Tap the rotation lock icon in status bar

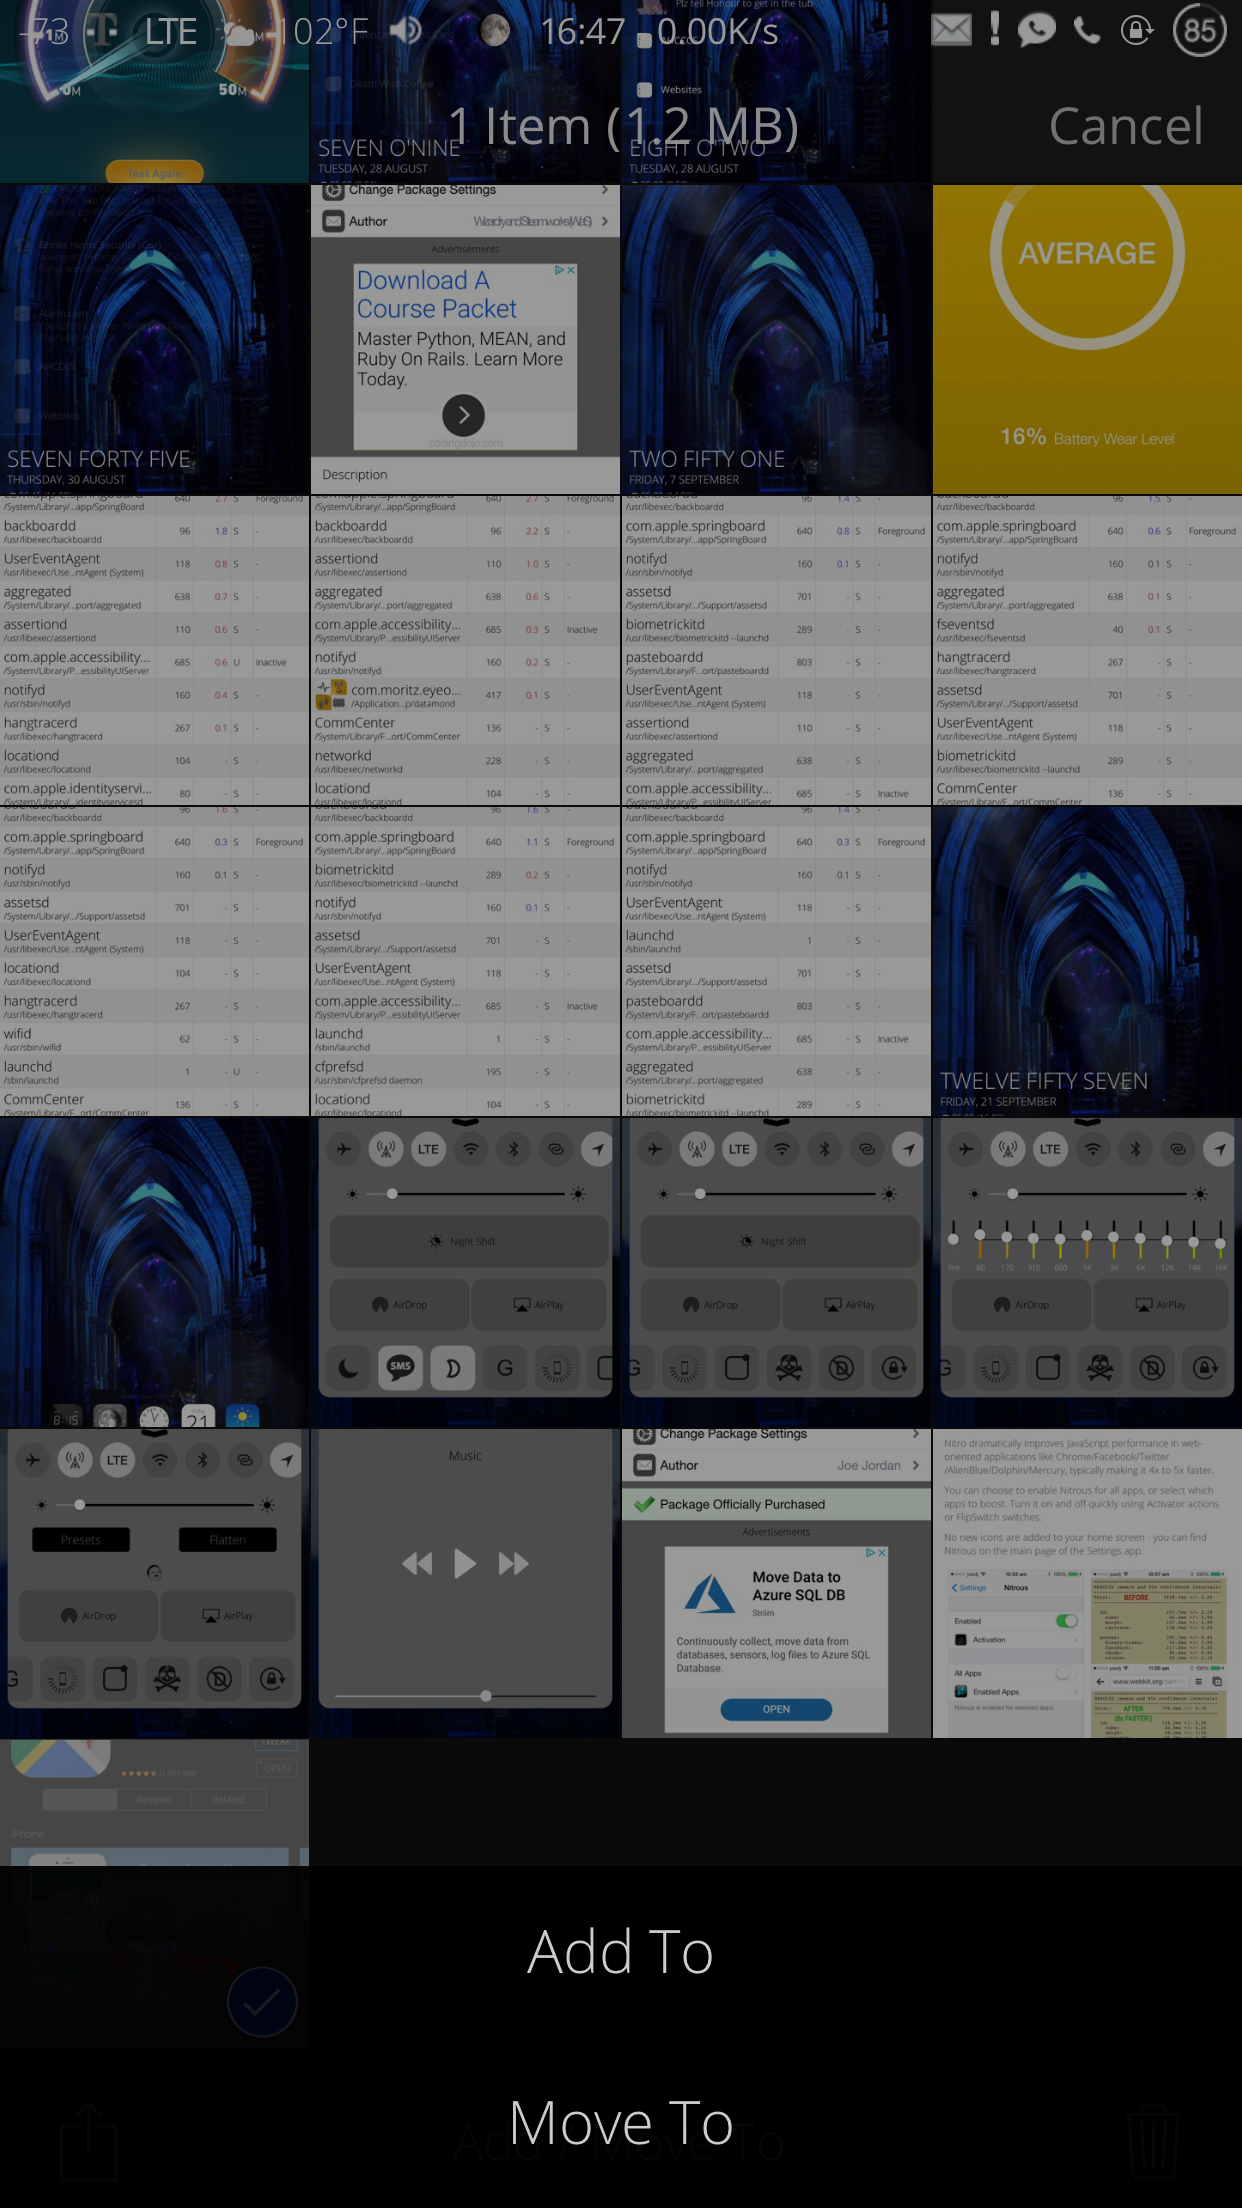[x=1136, y=30]
